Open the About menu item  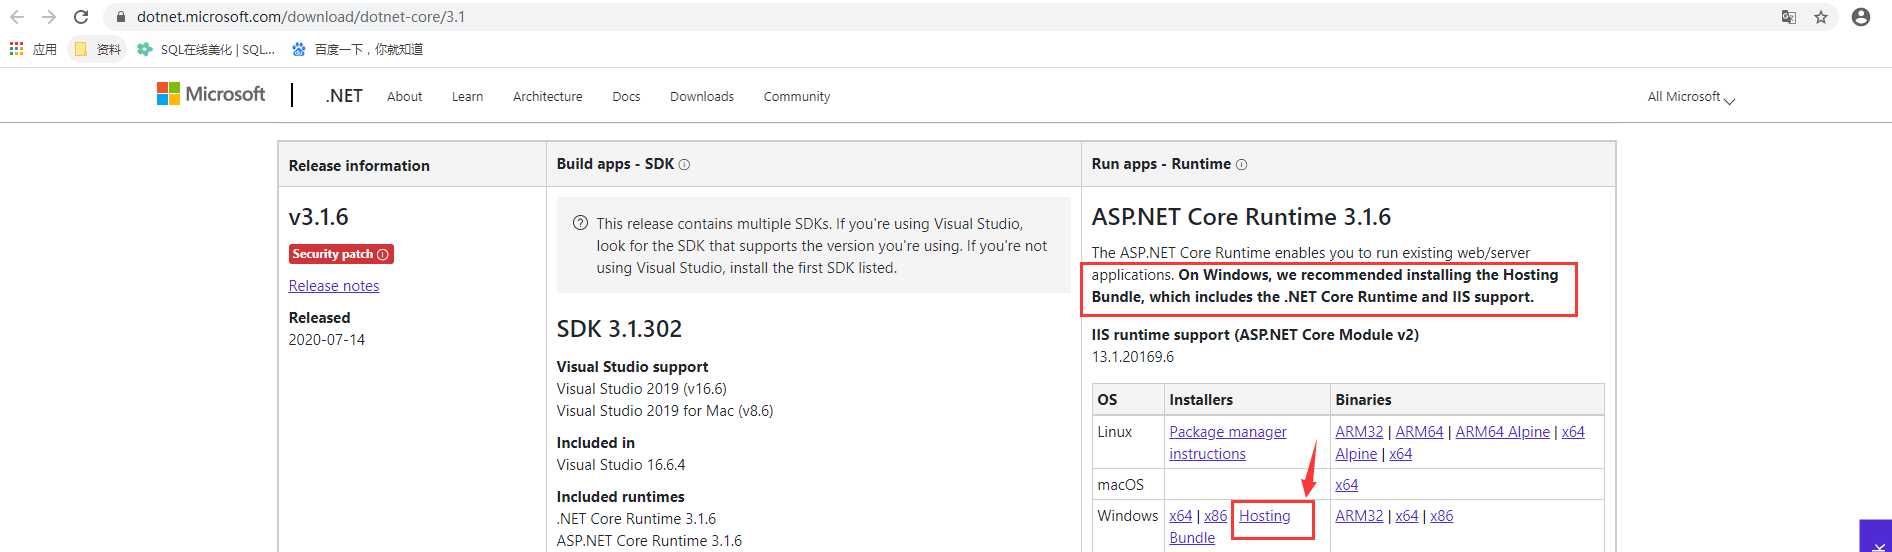(x=405, y=96)
